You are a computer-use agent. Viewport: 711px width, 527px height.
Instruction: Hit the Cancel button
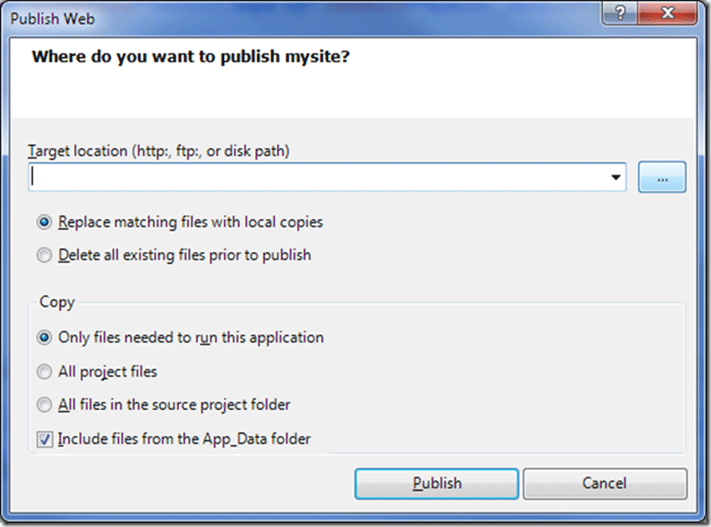(x=604, y=483)
